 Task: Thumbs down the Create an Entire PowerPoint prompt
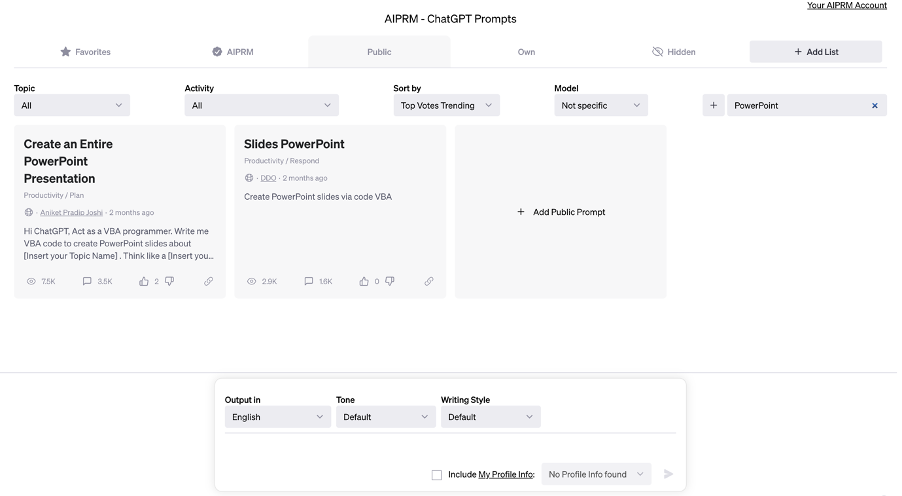pyautogui.click(x=170, y=281)
